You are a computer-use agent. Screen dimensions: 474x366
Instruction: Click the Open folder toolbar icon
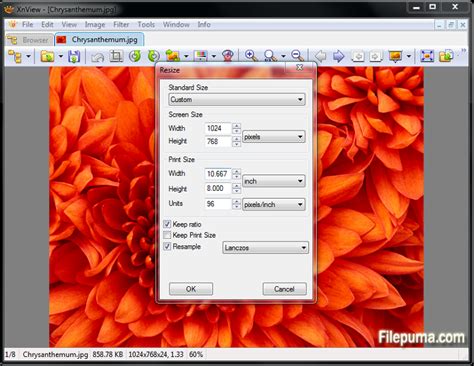coord(47,56)
